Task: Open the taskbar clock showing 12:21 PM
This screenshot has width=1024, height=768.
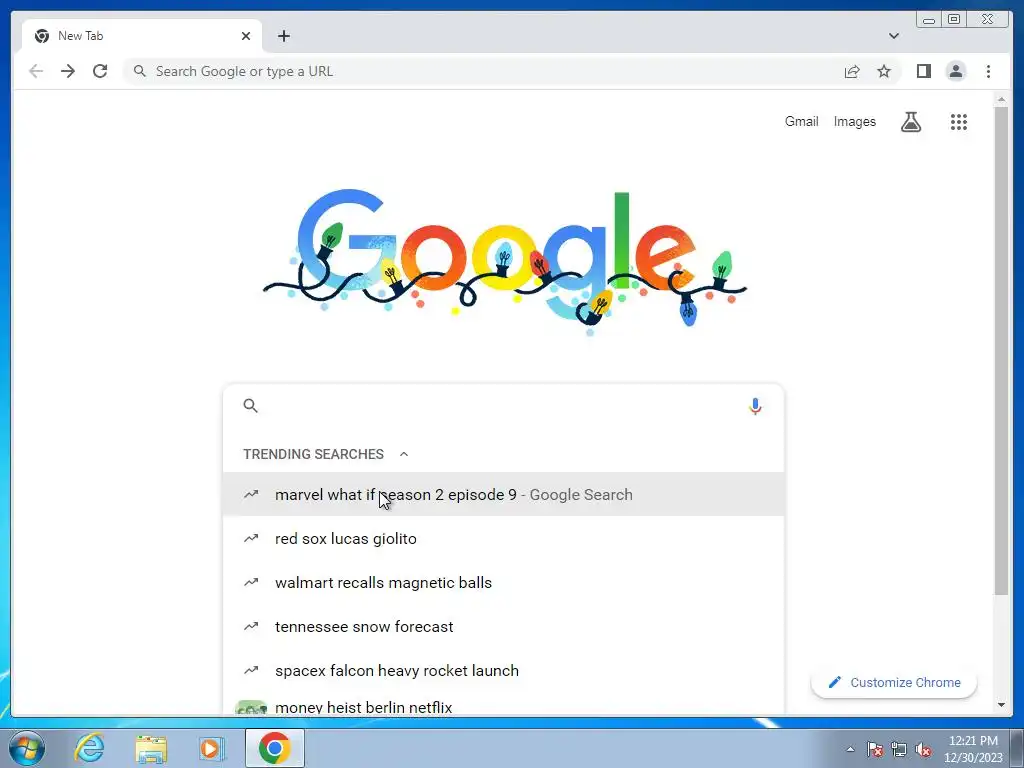Action: coord(973,749)
